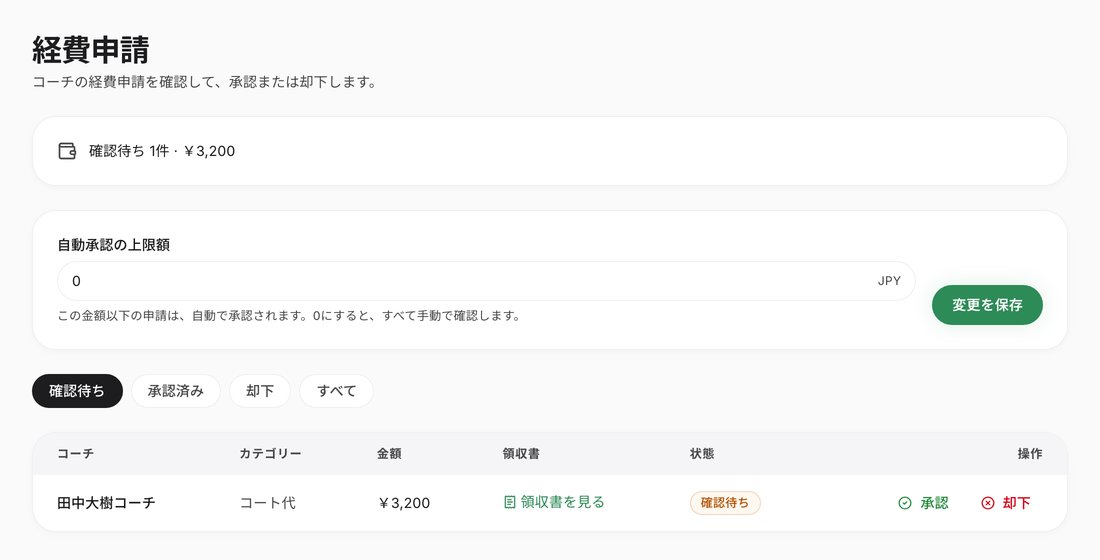The image size is (1100, 560).
Task: Click the 領収書 column header
Action: [521, 454]
